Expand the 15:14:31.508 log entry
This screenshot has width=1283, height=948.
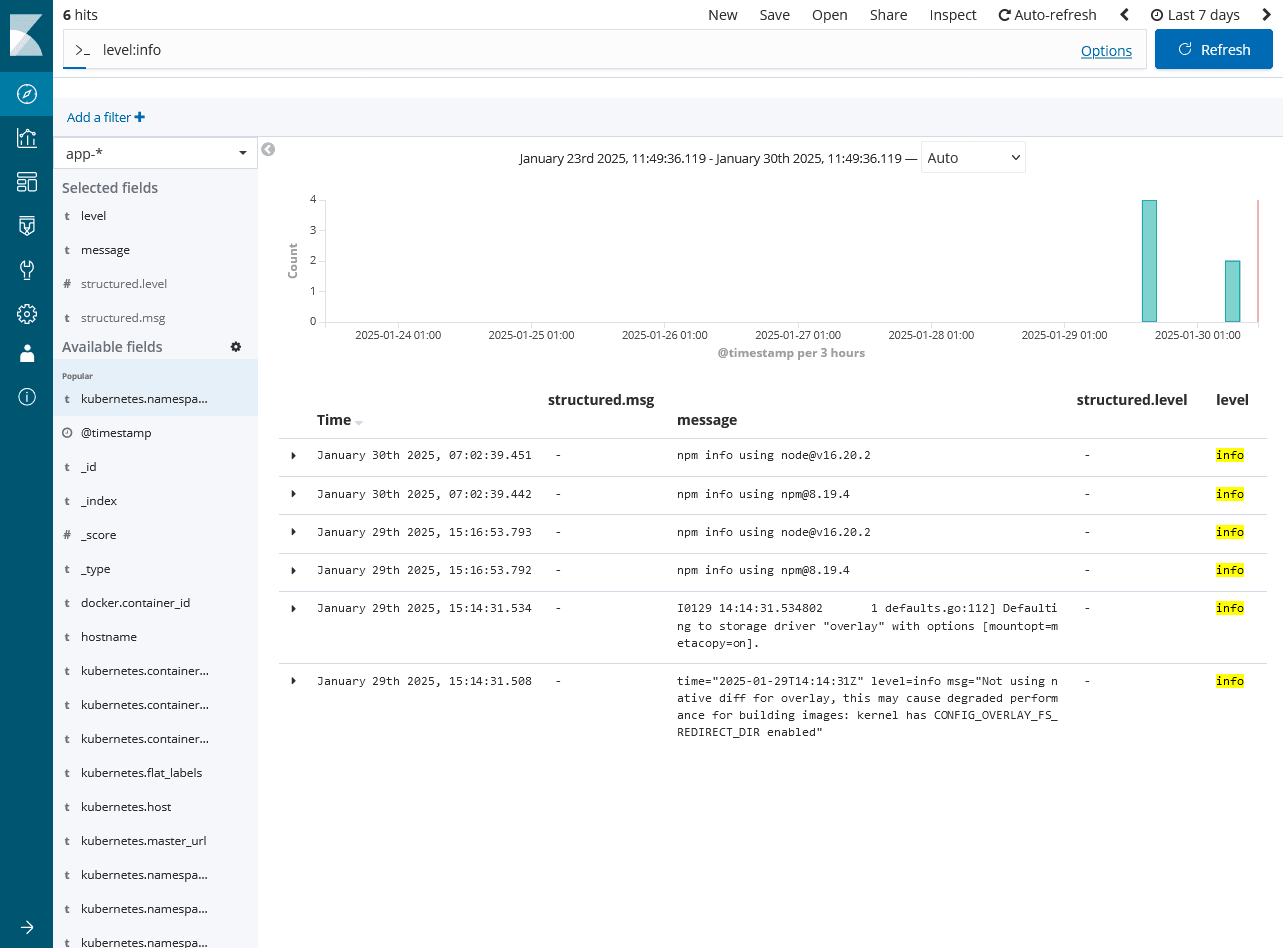pos(293,681)
